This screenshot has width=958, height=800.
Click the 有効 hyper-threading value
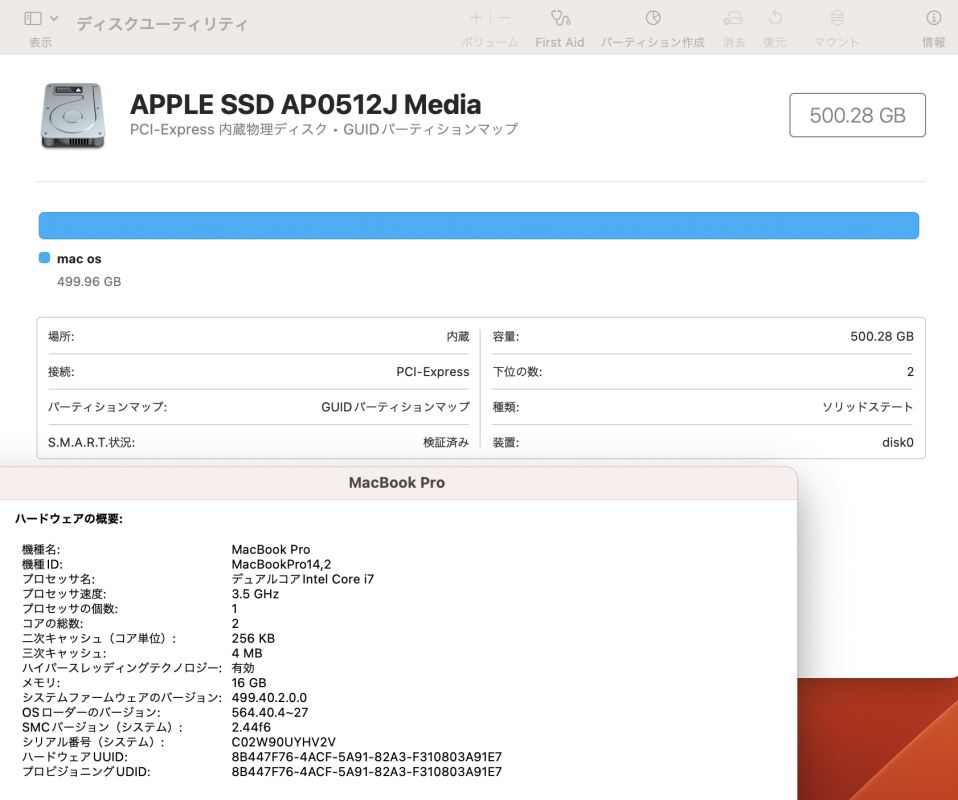click(x=243, y=668)
